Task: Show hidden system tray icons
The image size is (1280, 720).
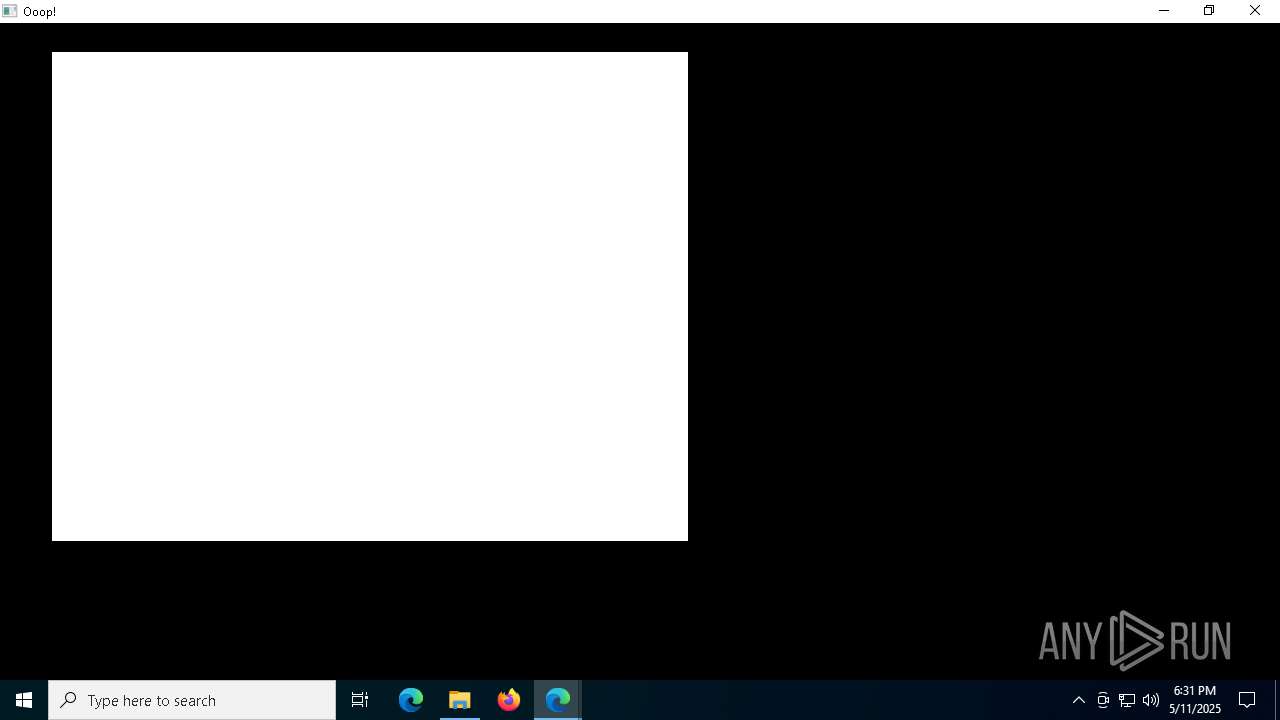Action: [1079, 700]
